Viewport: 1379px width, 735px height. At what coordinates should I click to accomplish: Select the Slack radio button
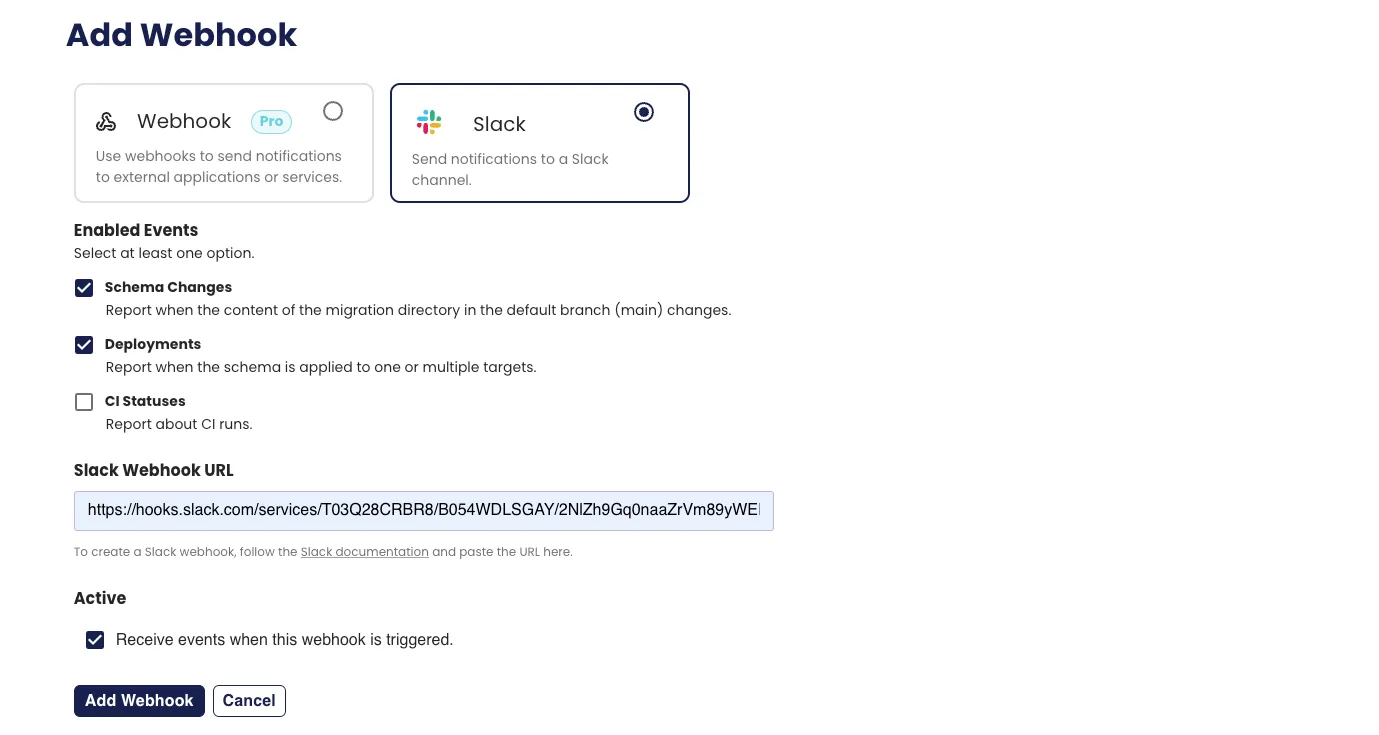tap(644, 112)
